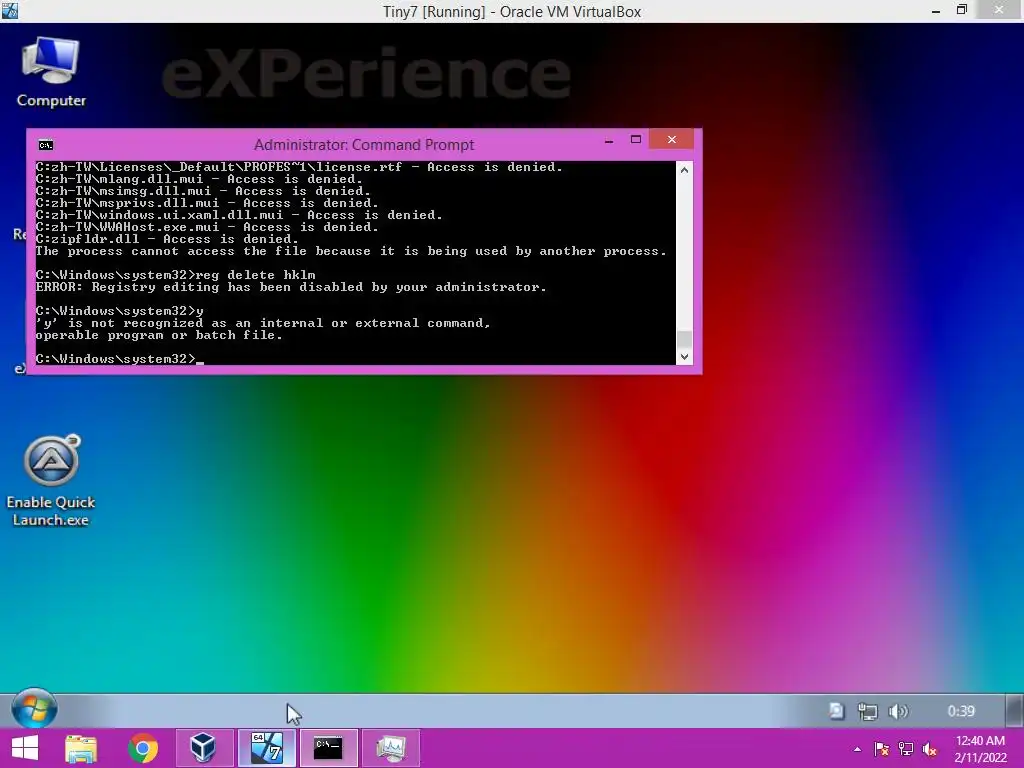Click the WWAHost.exe.mui access denied line
The width and height of the screenshot is (1024, 768).
207,227
